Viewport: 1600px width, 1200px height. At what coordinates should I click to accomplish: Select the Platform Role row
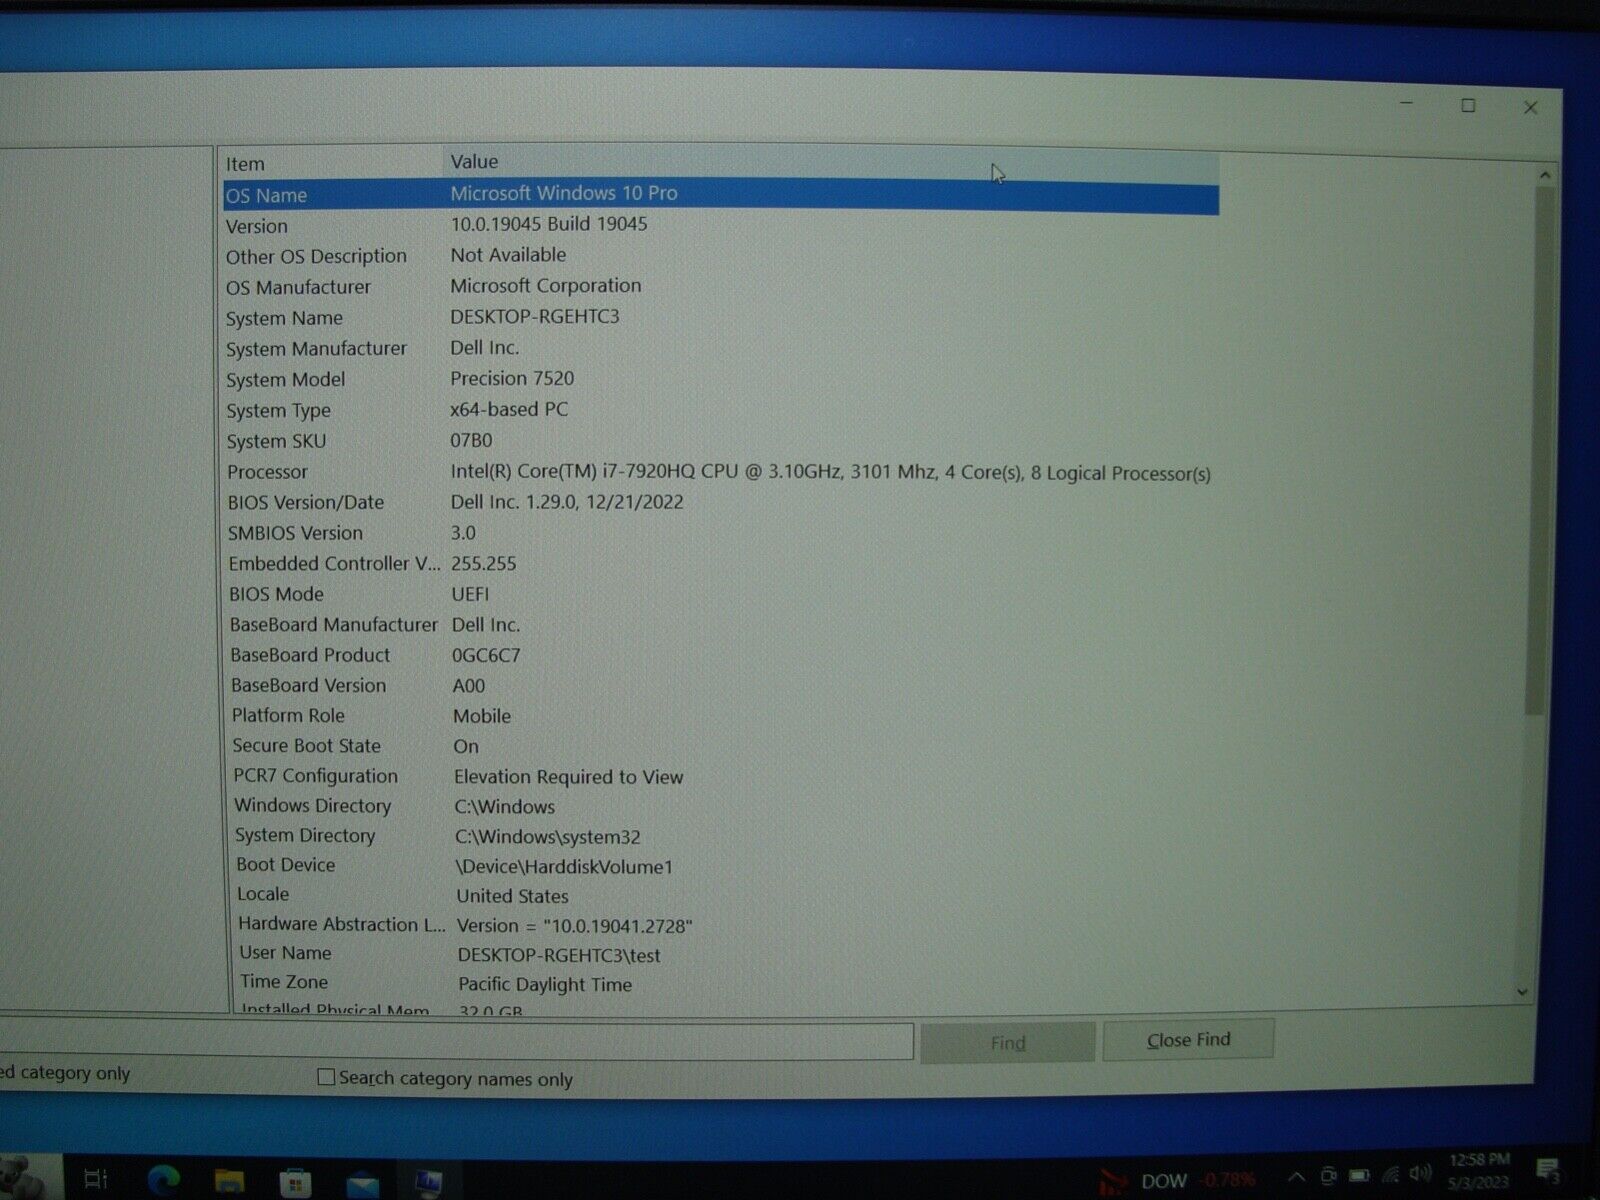720,716
